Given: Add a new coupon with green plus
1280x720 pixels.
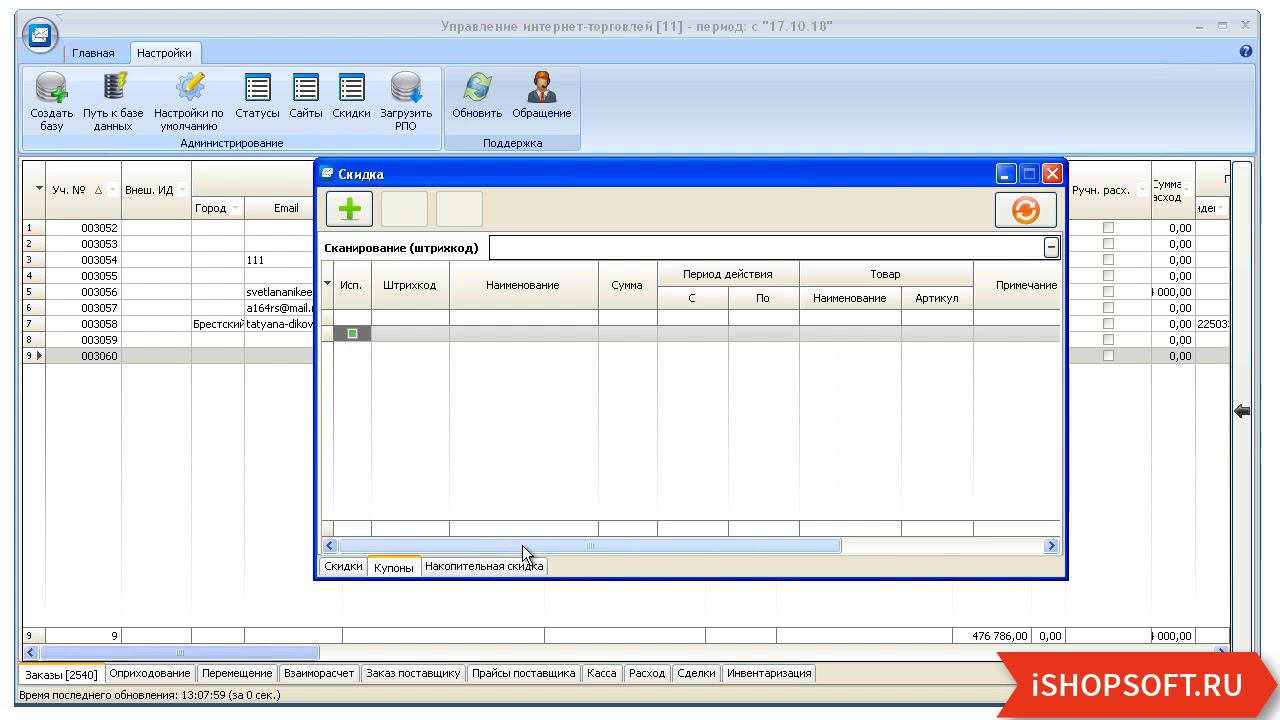Looking at the screenshot, I should click(349, 210).
